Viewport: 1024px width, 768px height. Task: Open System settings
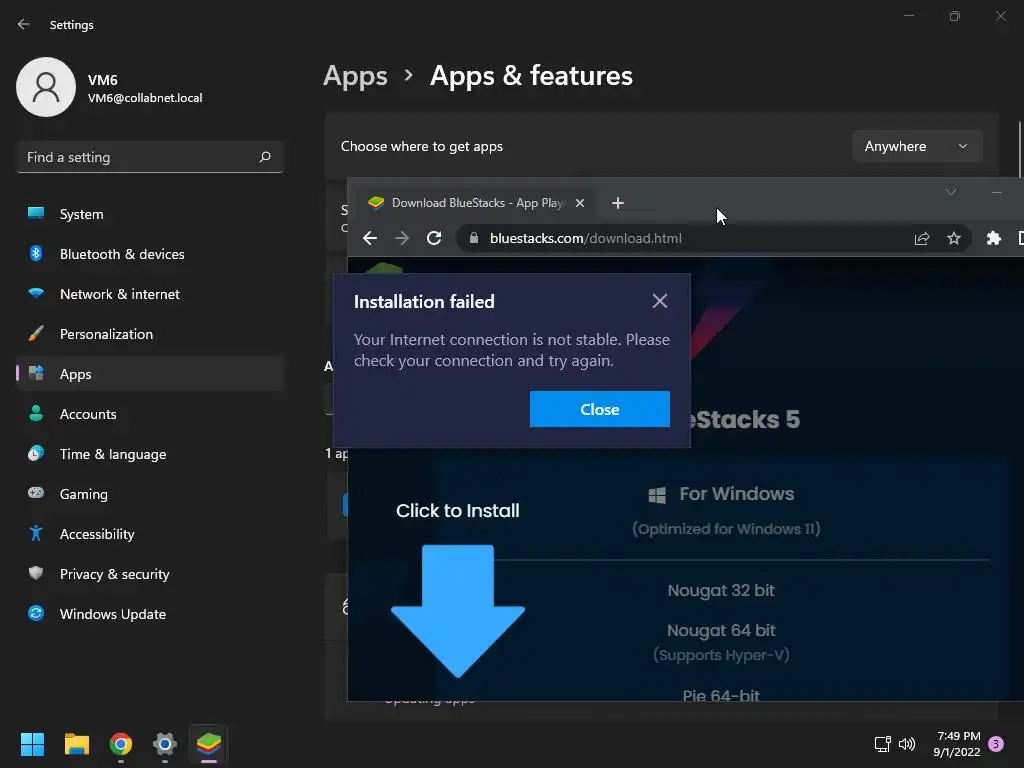150,214
